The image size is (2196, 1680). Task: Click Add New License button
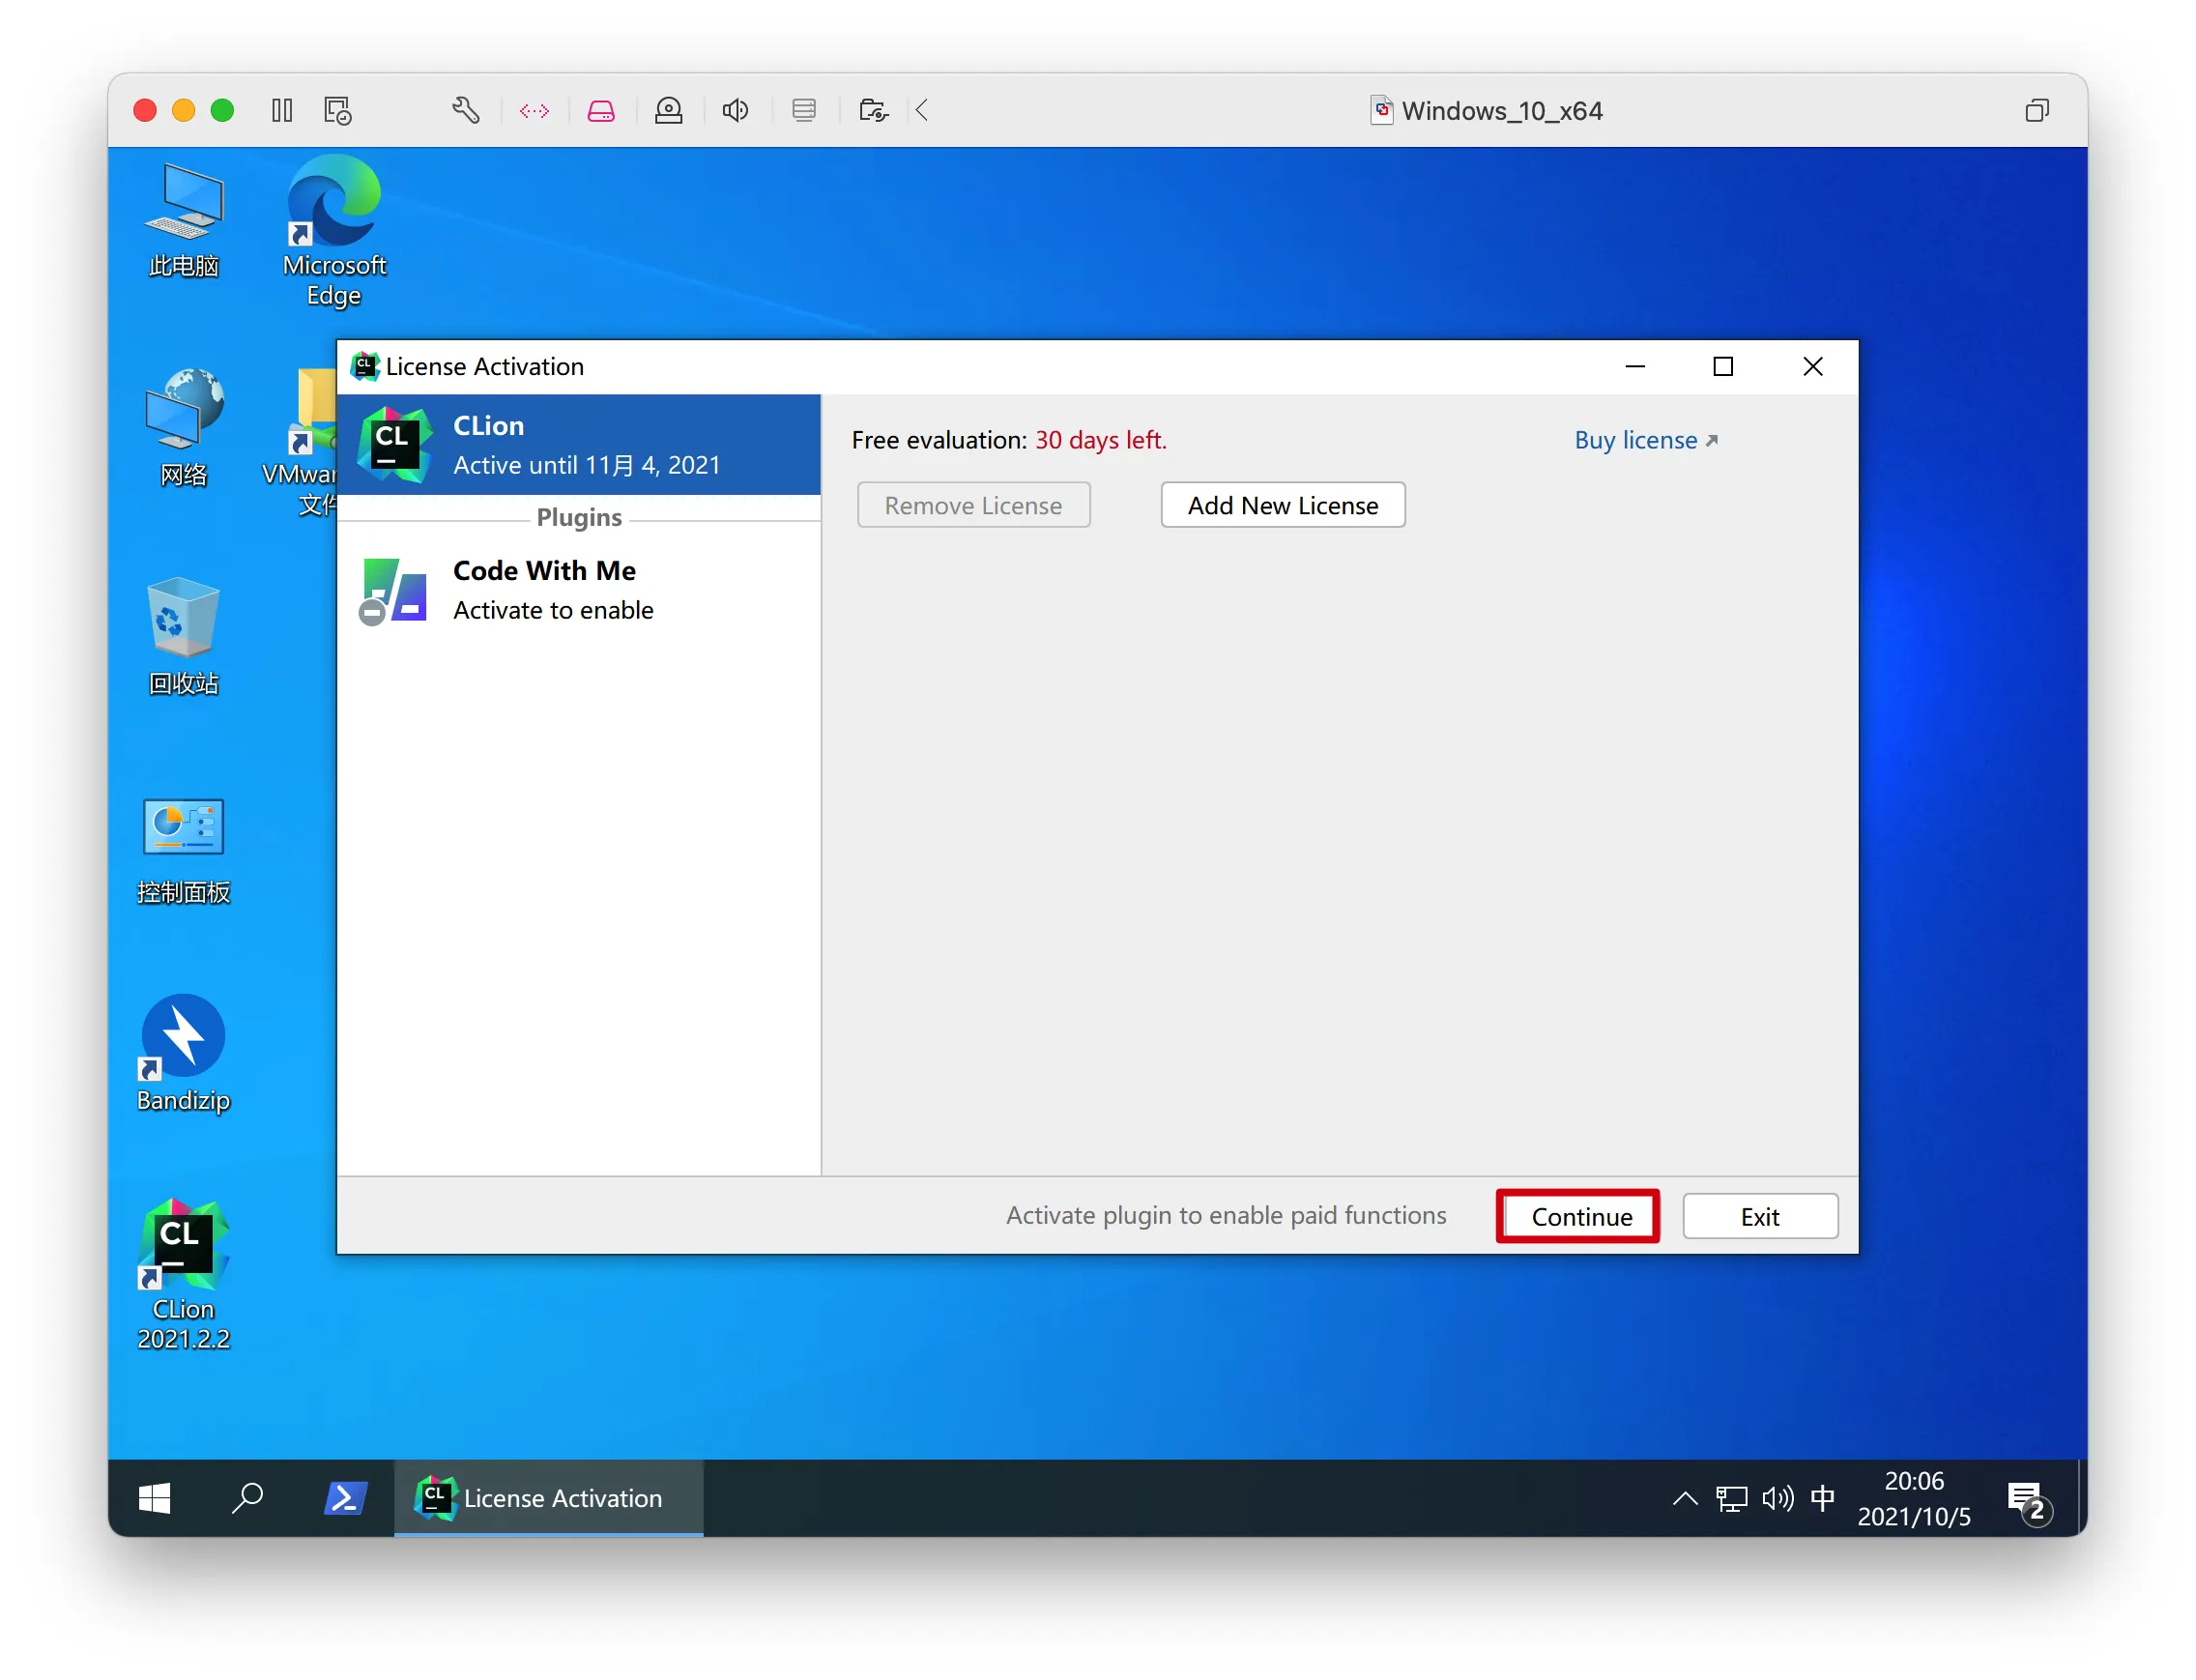[x=1283, y=506]
